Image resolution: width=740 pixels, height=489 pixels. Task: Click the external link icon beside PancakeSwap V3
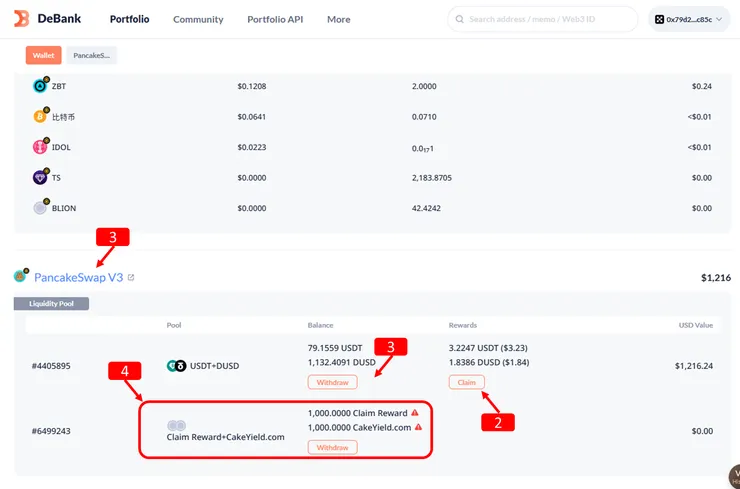pyautogui.click(x=131, y=278)
